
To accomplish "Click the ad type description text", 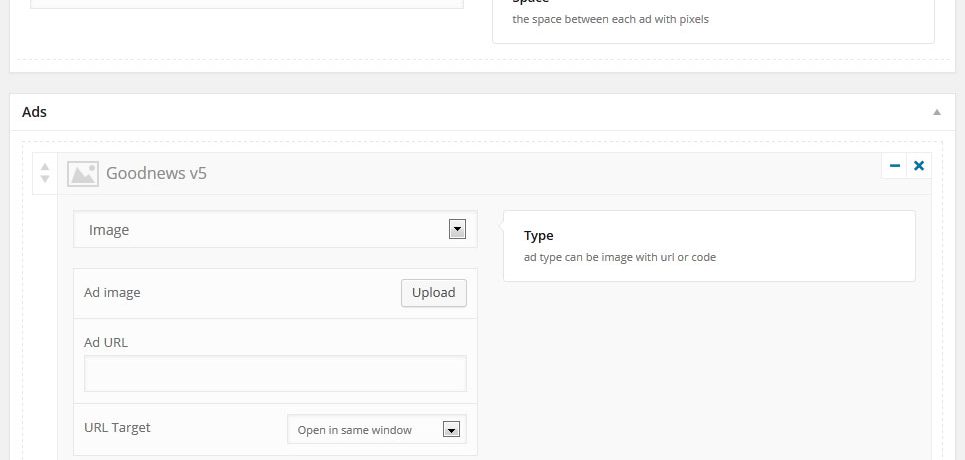I will click(620, 257).
